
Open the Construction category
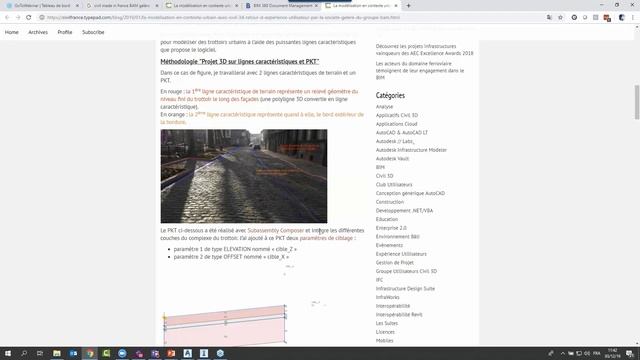(390, 202)
